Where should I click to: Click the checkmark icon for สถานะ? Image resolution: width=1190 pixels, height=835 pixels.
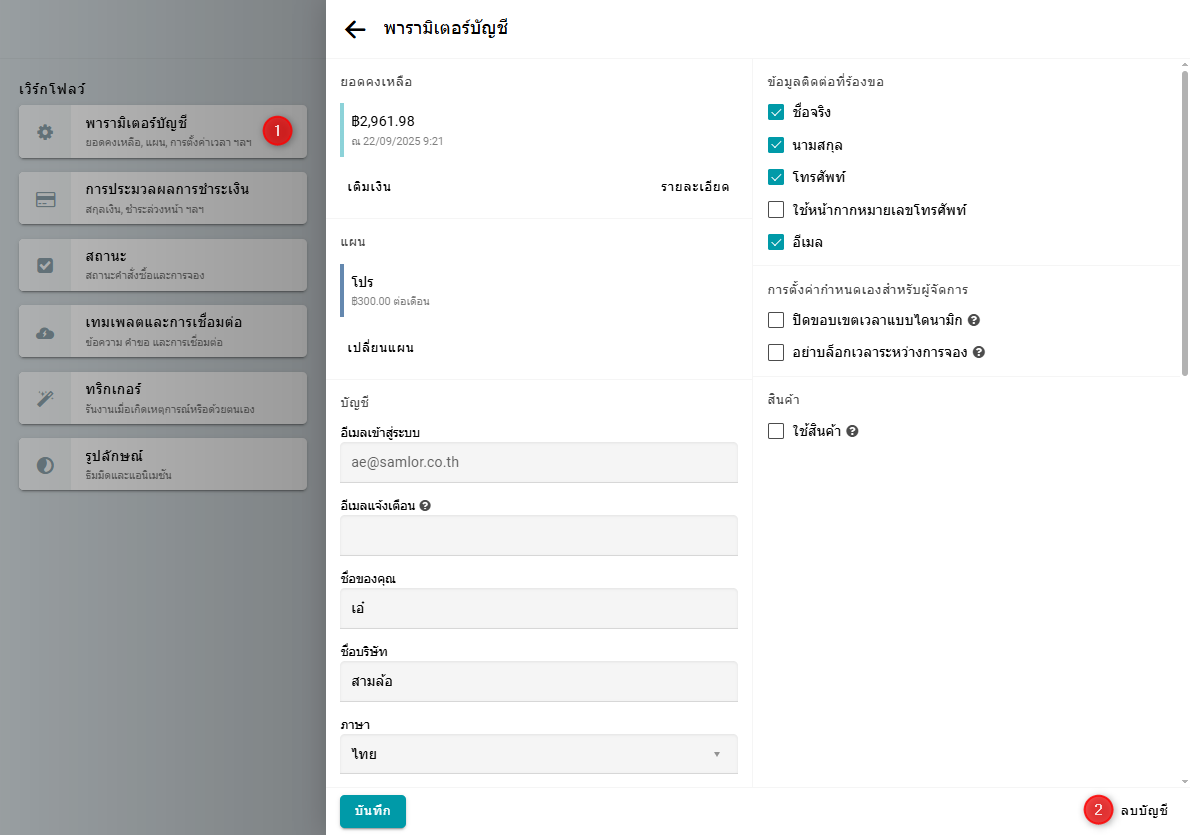coord(45,265)
